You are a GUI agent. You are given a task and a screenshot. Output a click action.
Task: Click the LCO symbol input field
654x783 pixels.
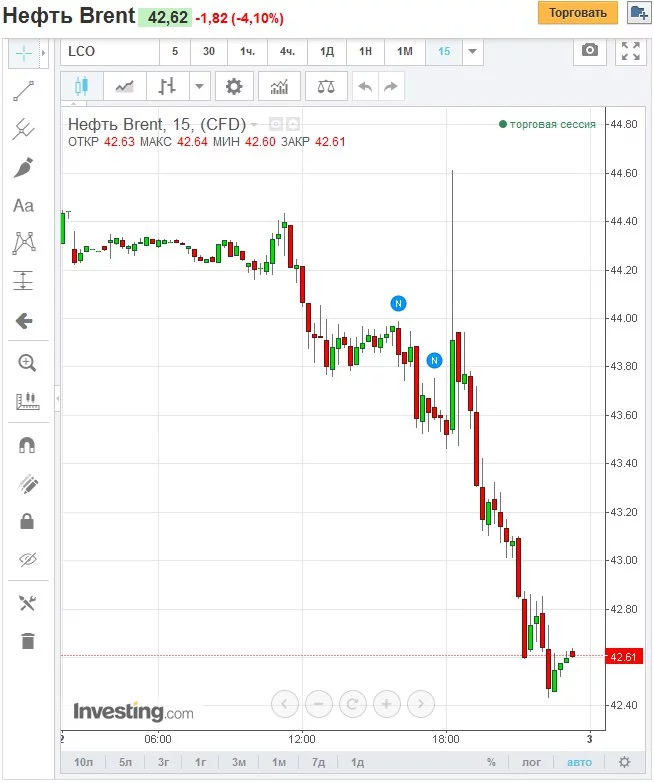110,52
